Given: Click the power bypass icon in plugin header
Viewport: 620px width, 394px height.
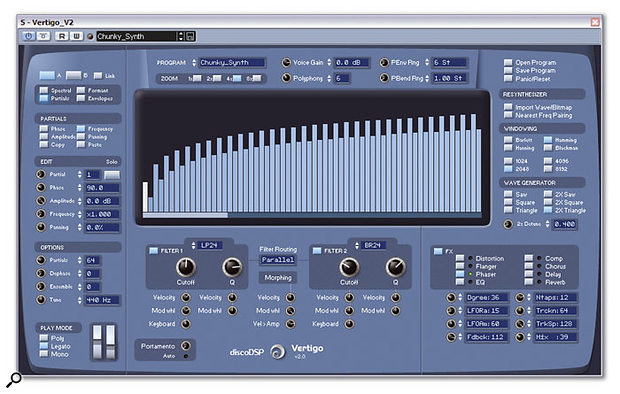Looking at the screenshot, I should (28, 36).
